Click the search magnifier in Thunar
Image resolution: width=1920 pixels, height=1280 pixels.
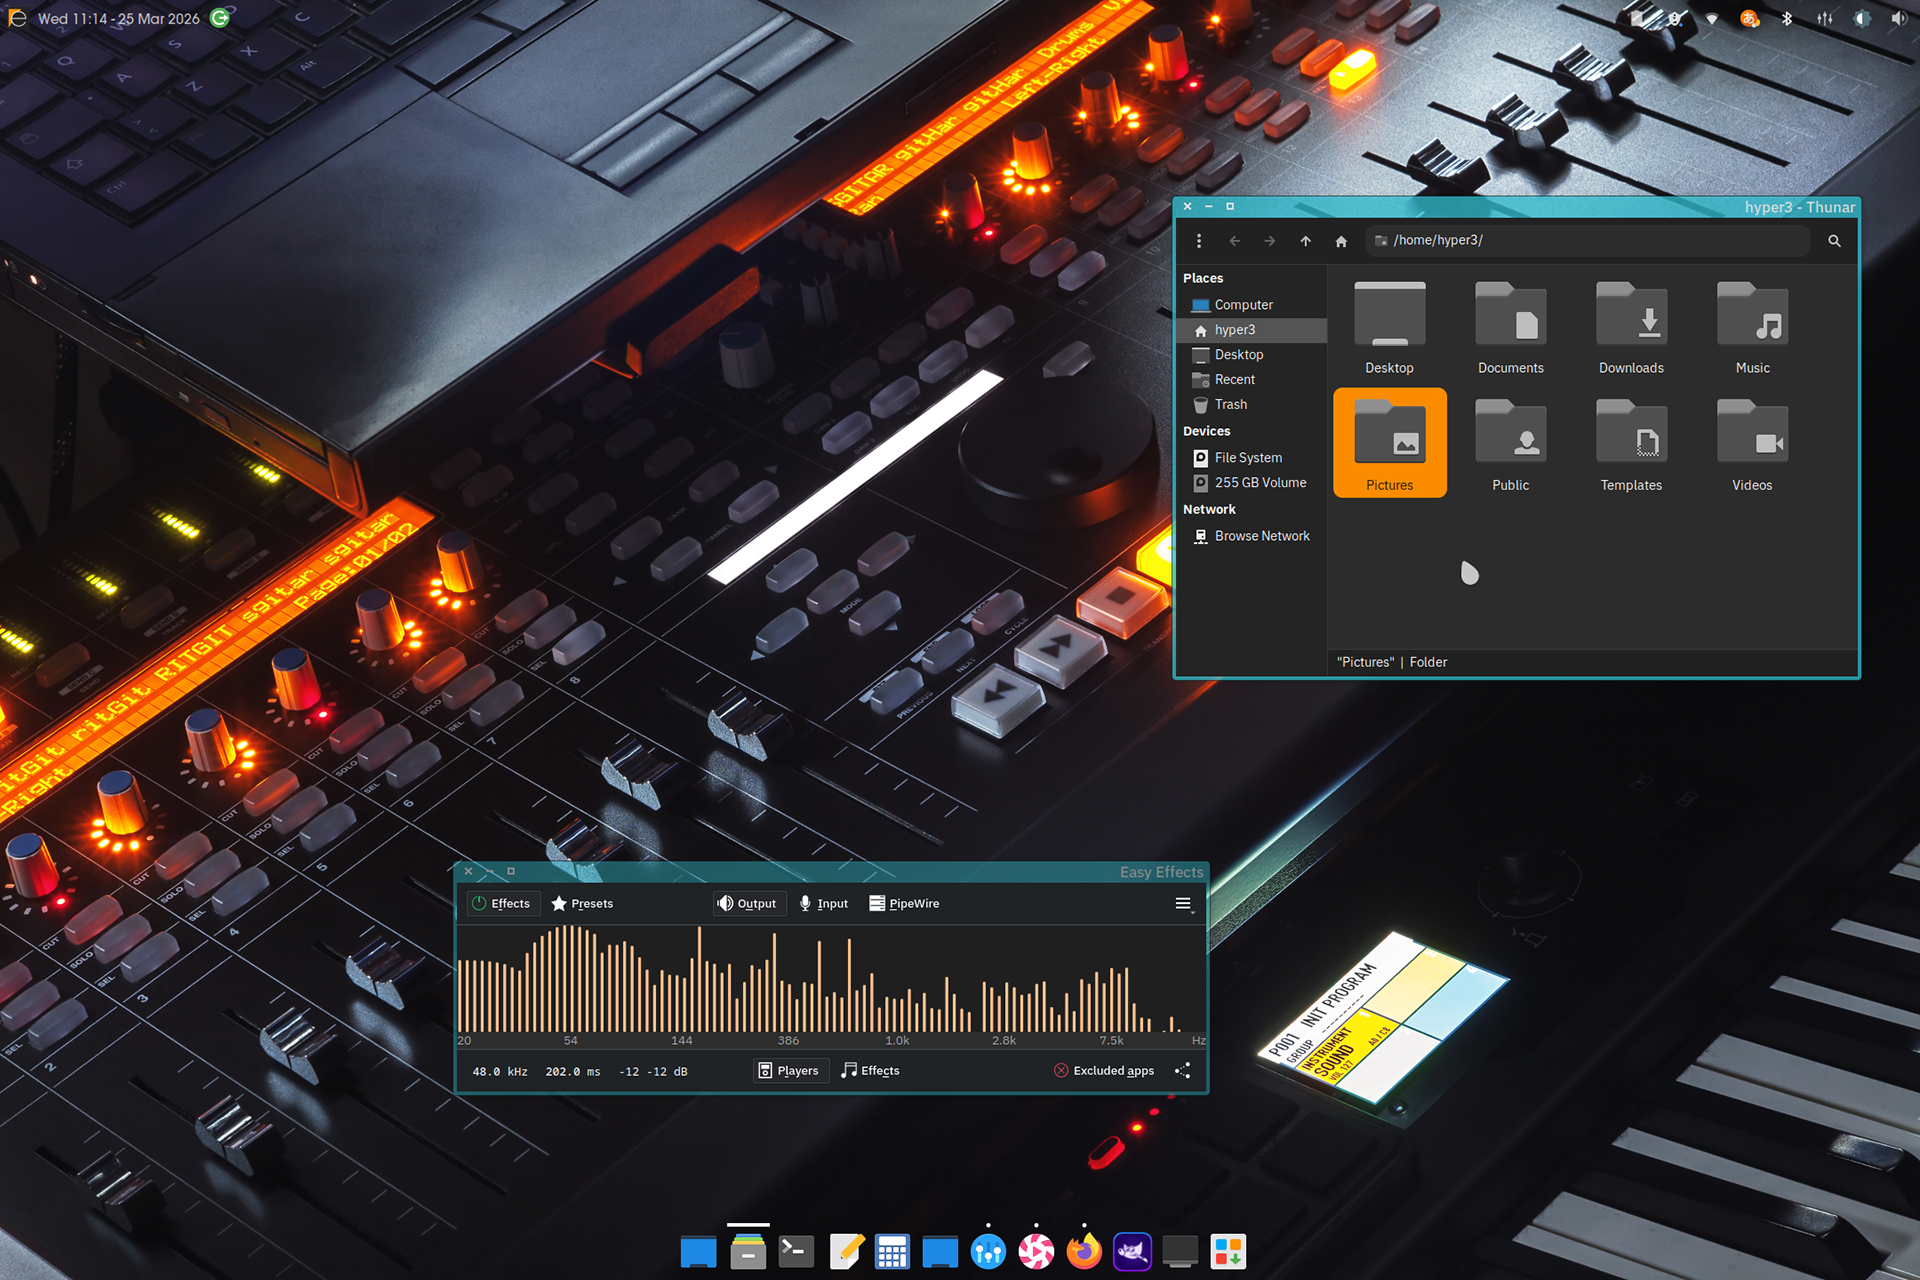[1834, 240]
